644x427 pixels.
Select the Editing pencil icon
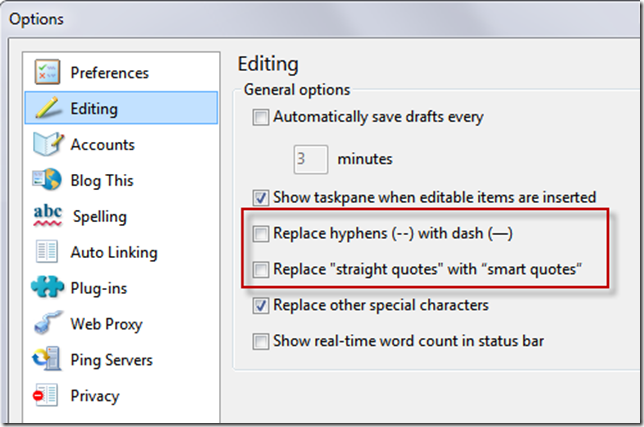(x=48, y=108)
